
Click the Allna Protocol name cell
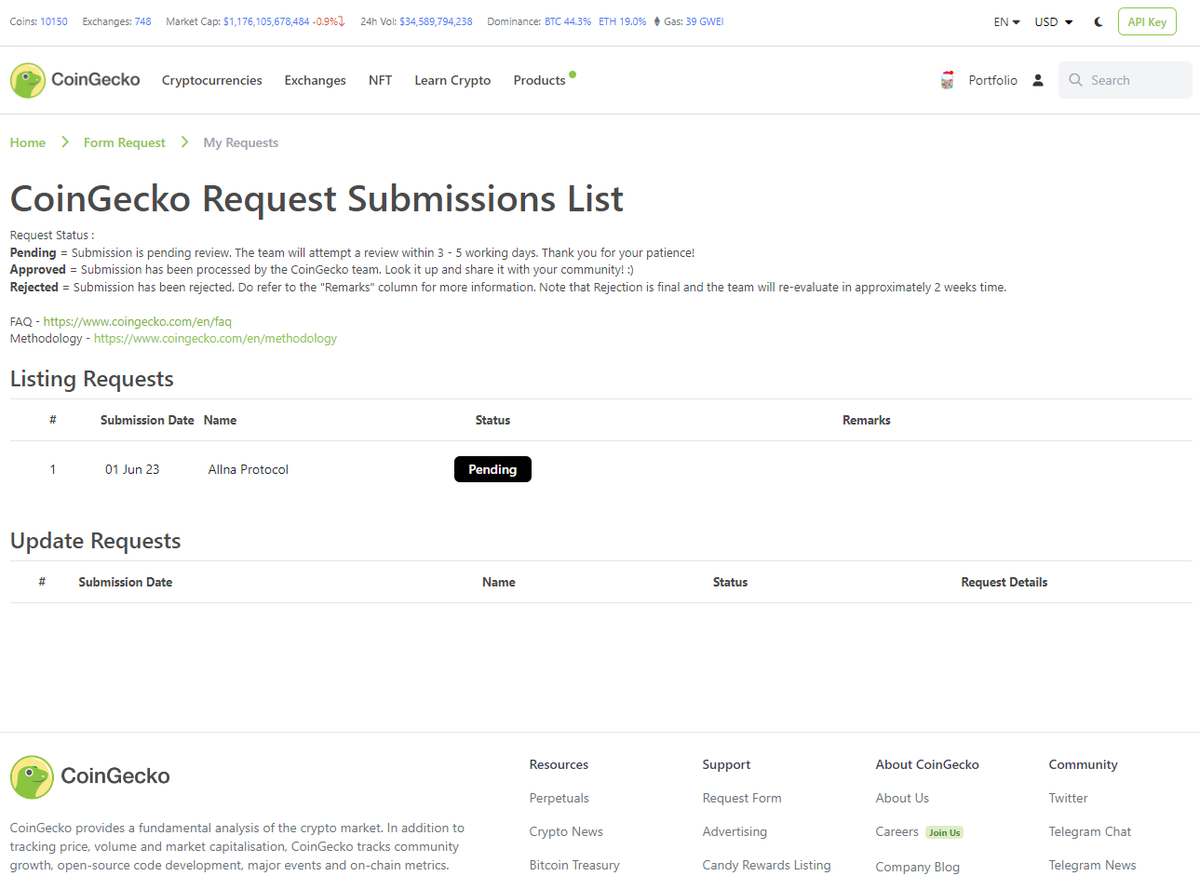248,470
